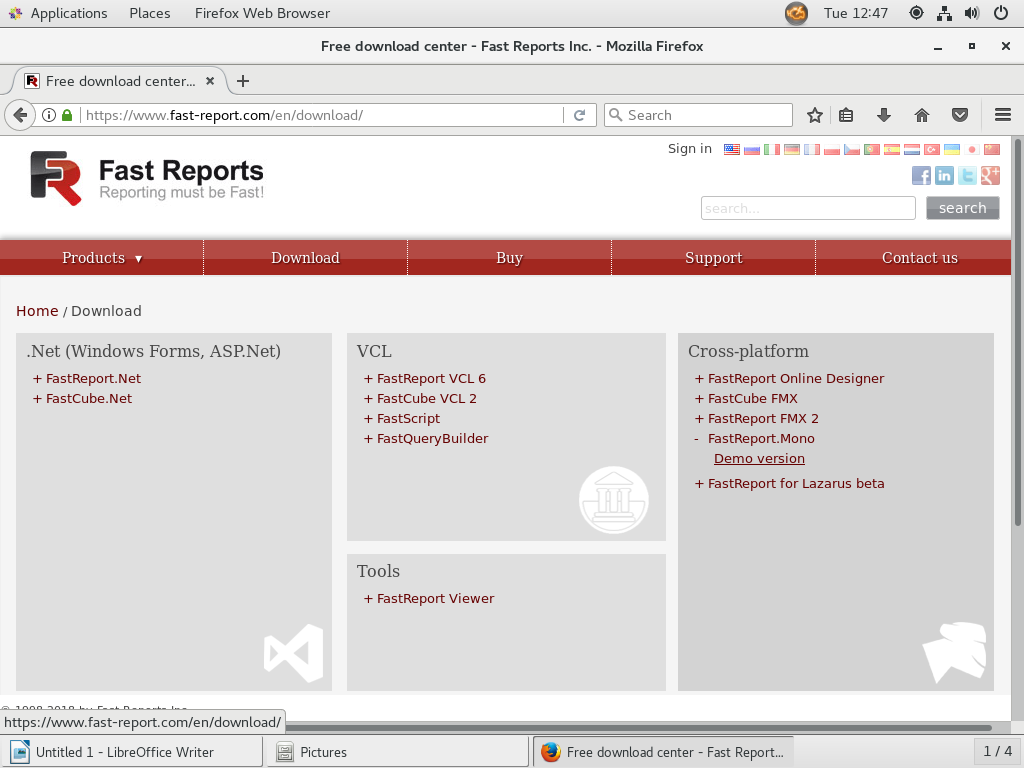1024x768 pixels.
Task: Open the Facebook social icon
Action: pyautogui.click(x=921, y=175)
